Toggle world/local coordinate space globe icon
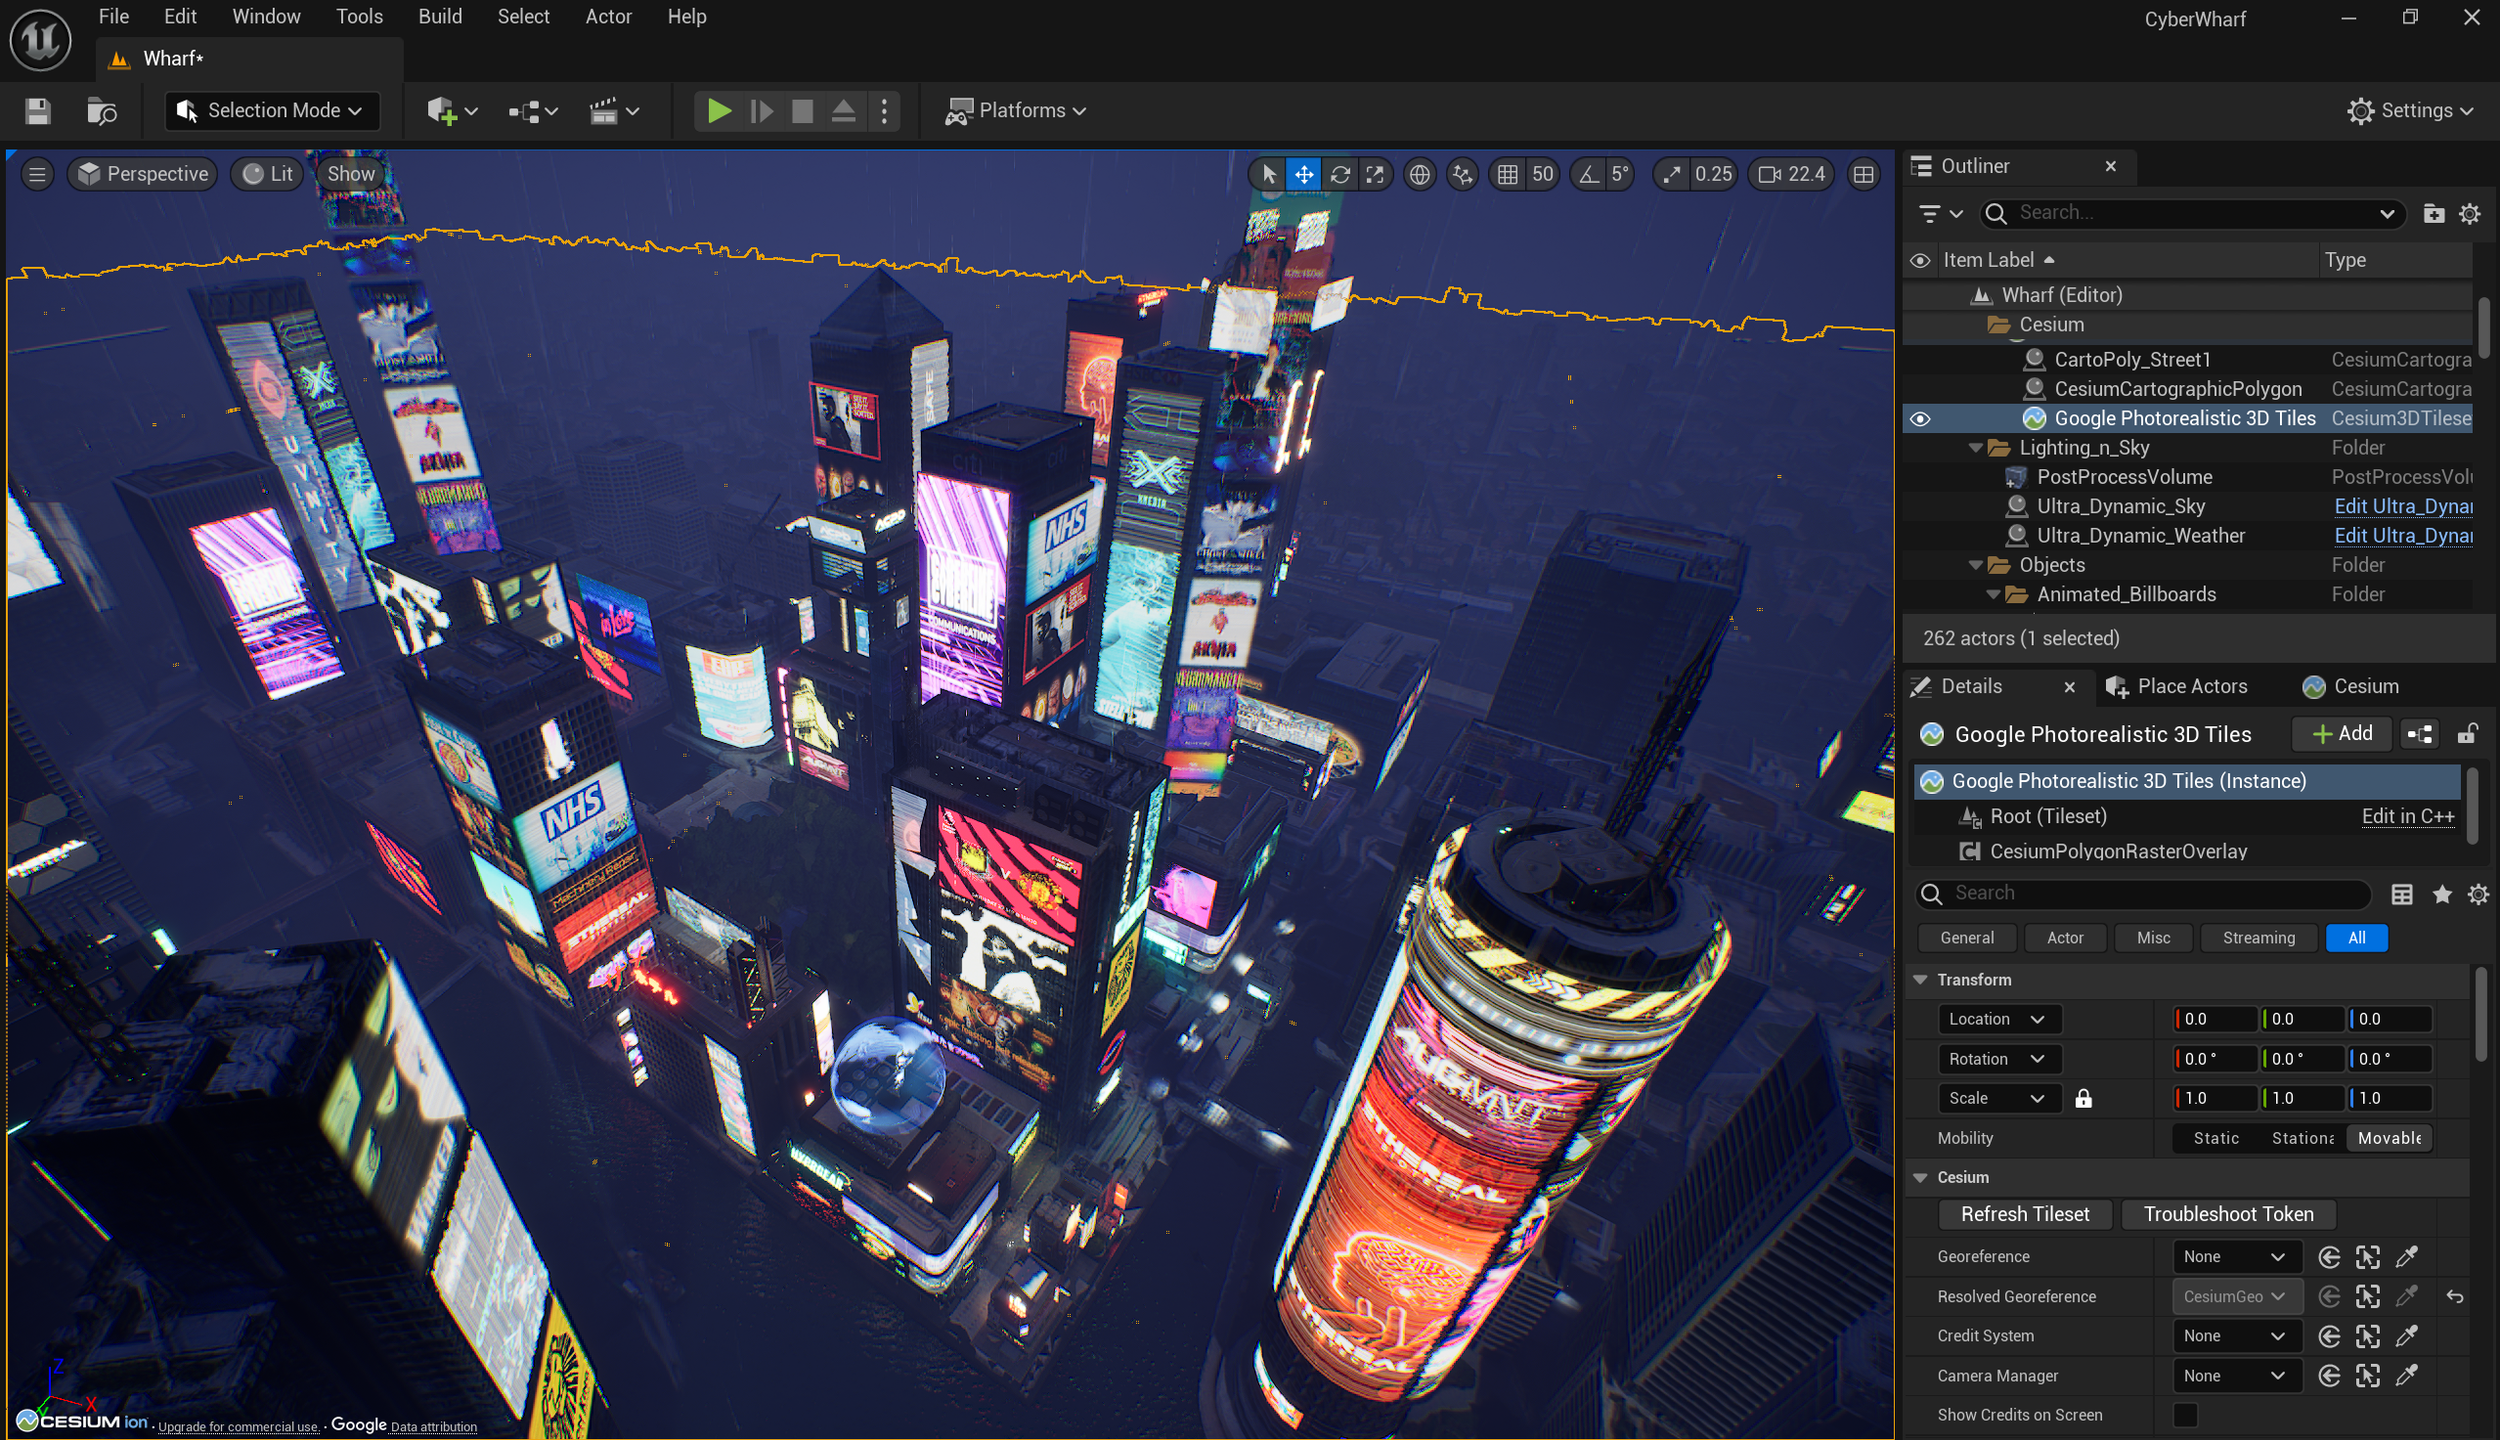2500x1440 pixels. click(1419, 174)
